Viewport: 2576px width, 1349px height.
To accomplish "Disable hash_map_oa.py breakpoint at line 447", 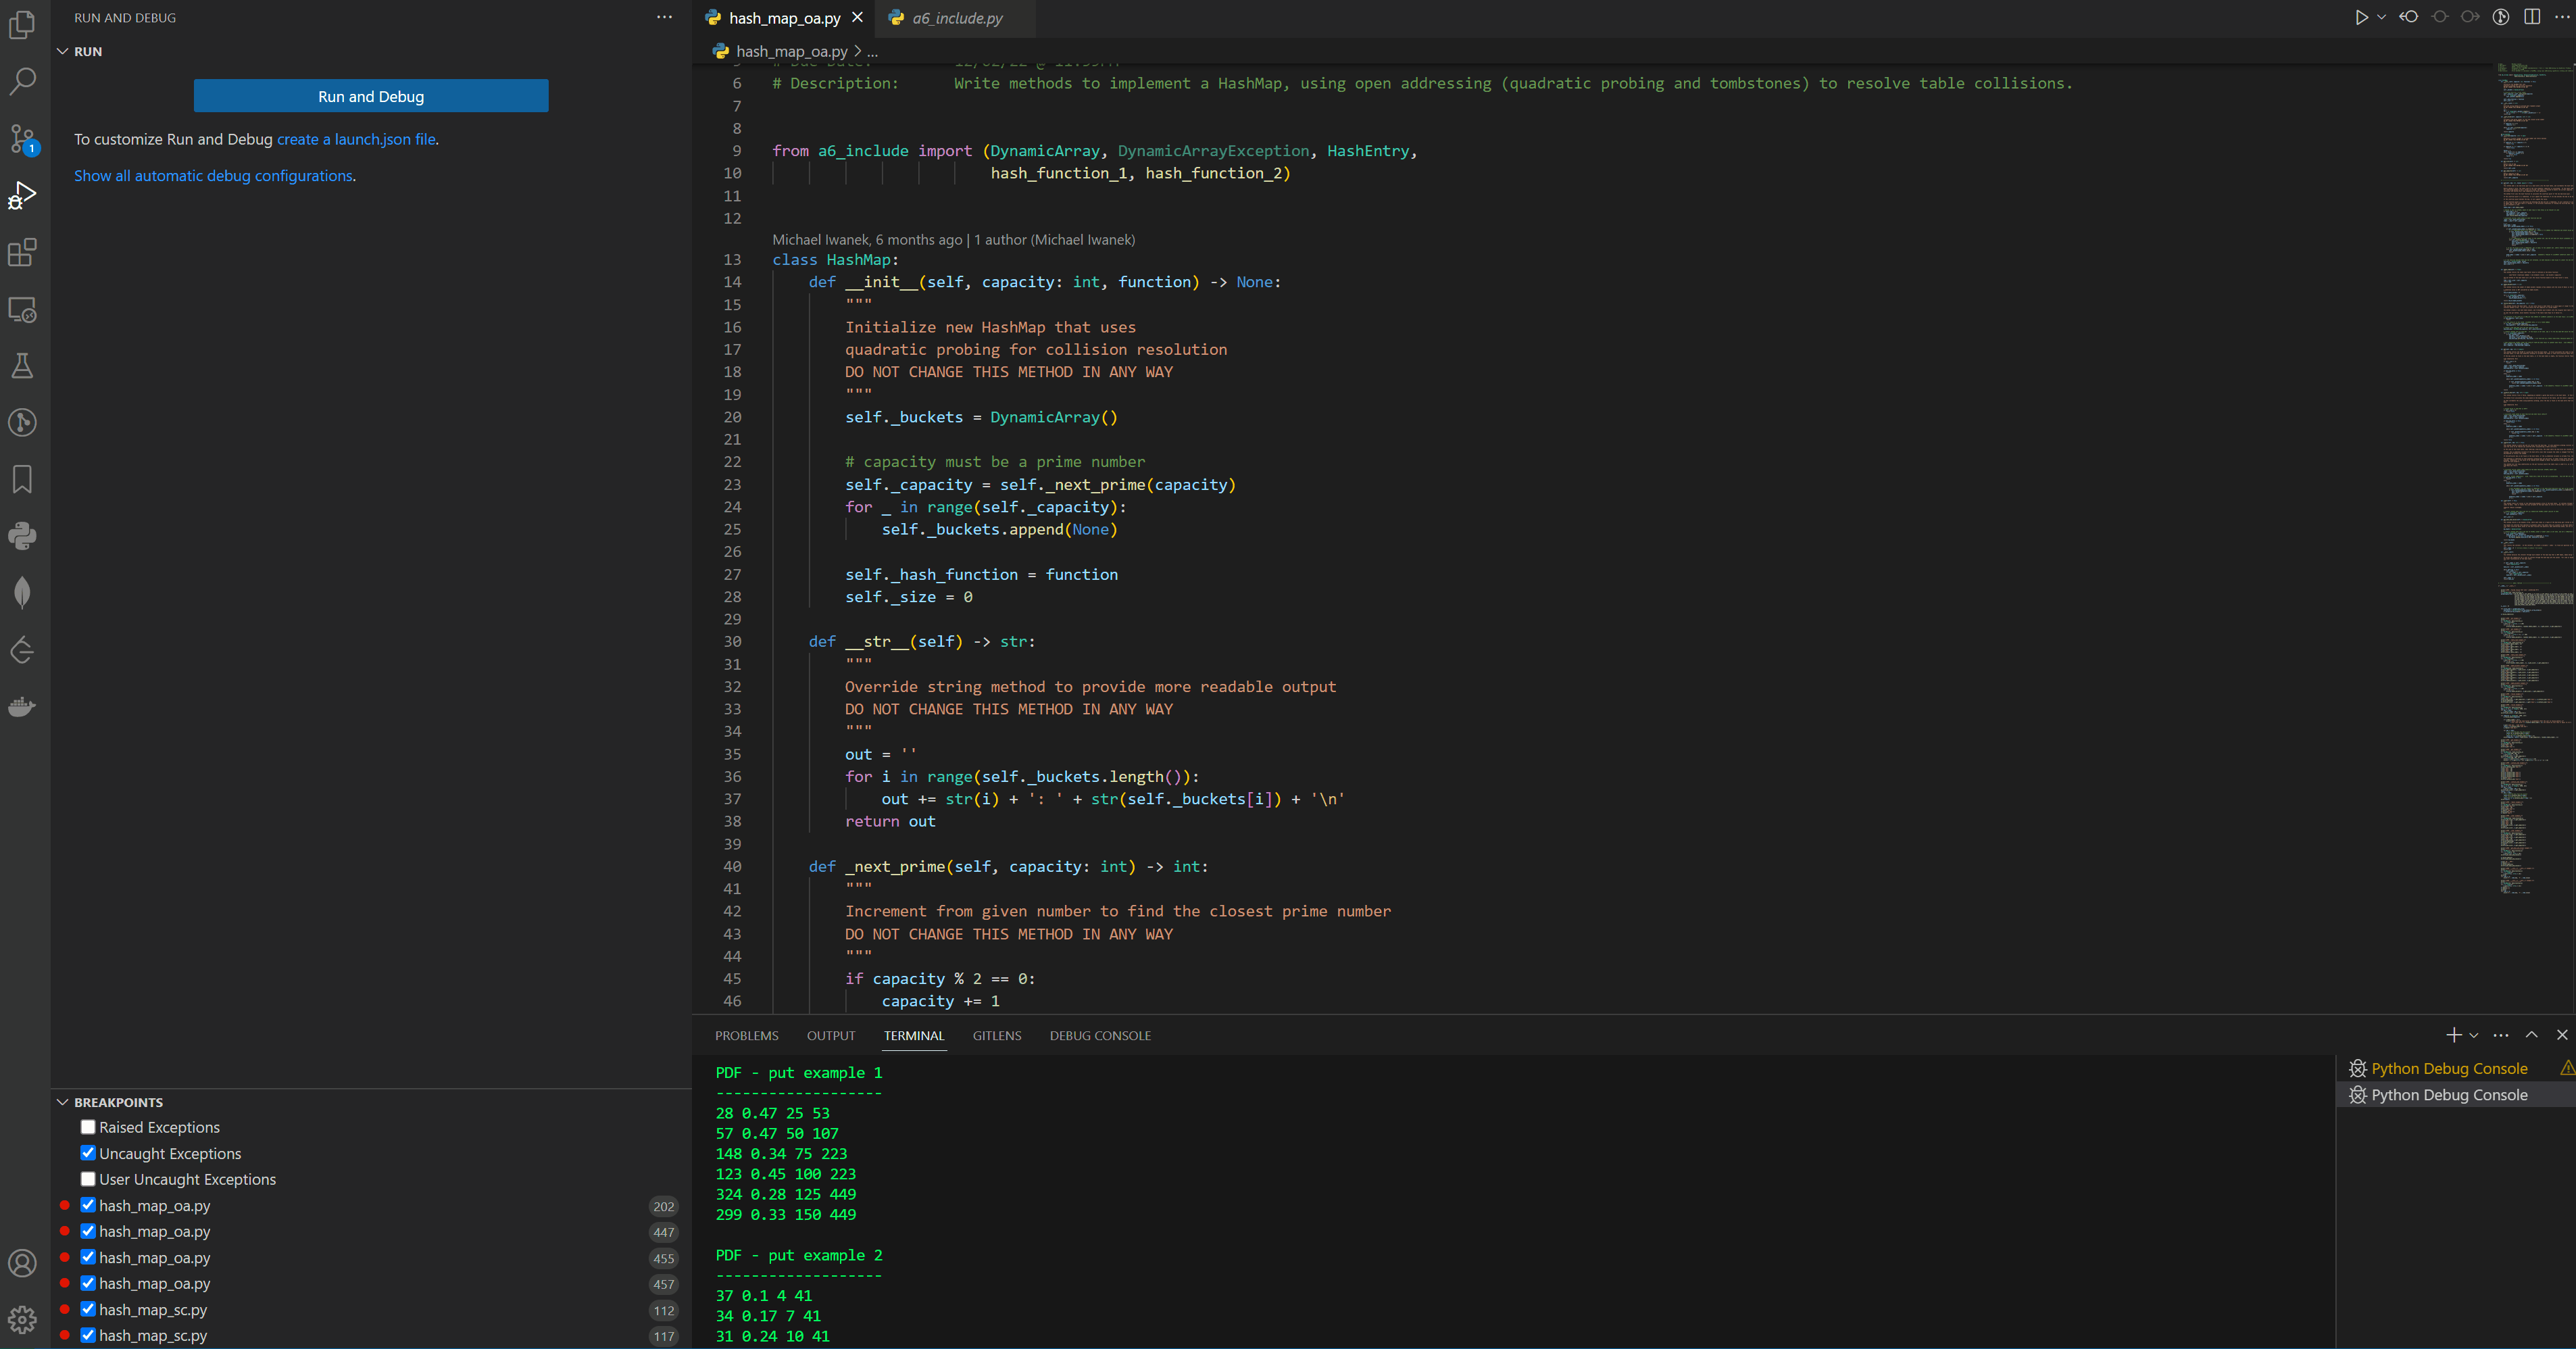I will click(88, 1231).
